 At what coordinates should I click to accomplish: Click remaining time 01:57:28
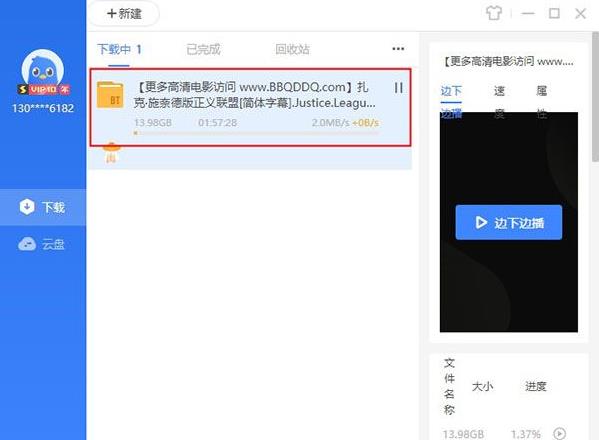[x=217, y=123]
